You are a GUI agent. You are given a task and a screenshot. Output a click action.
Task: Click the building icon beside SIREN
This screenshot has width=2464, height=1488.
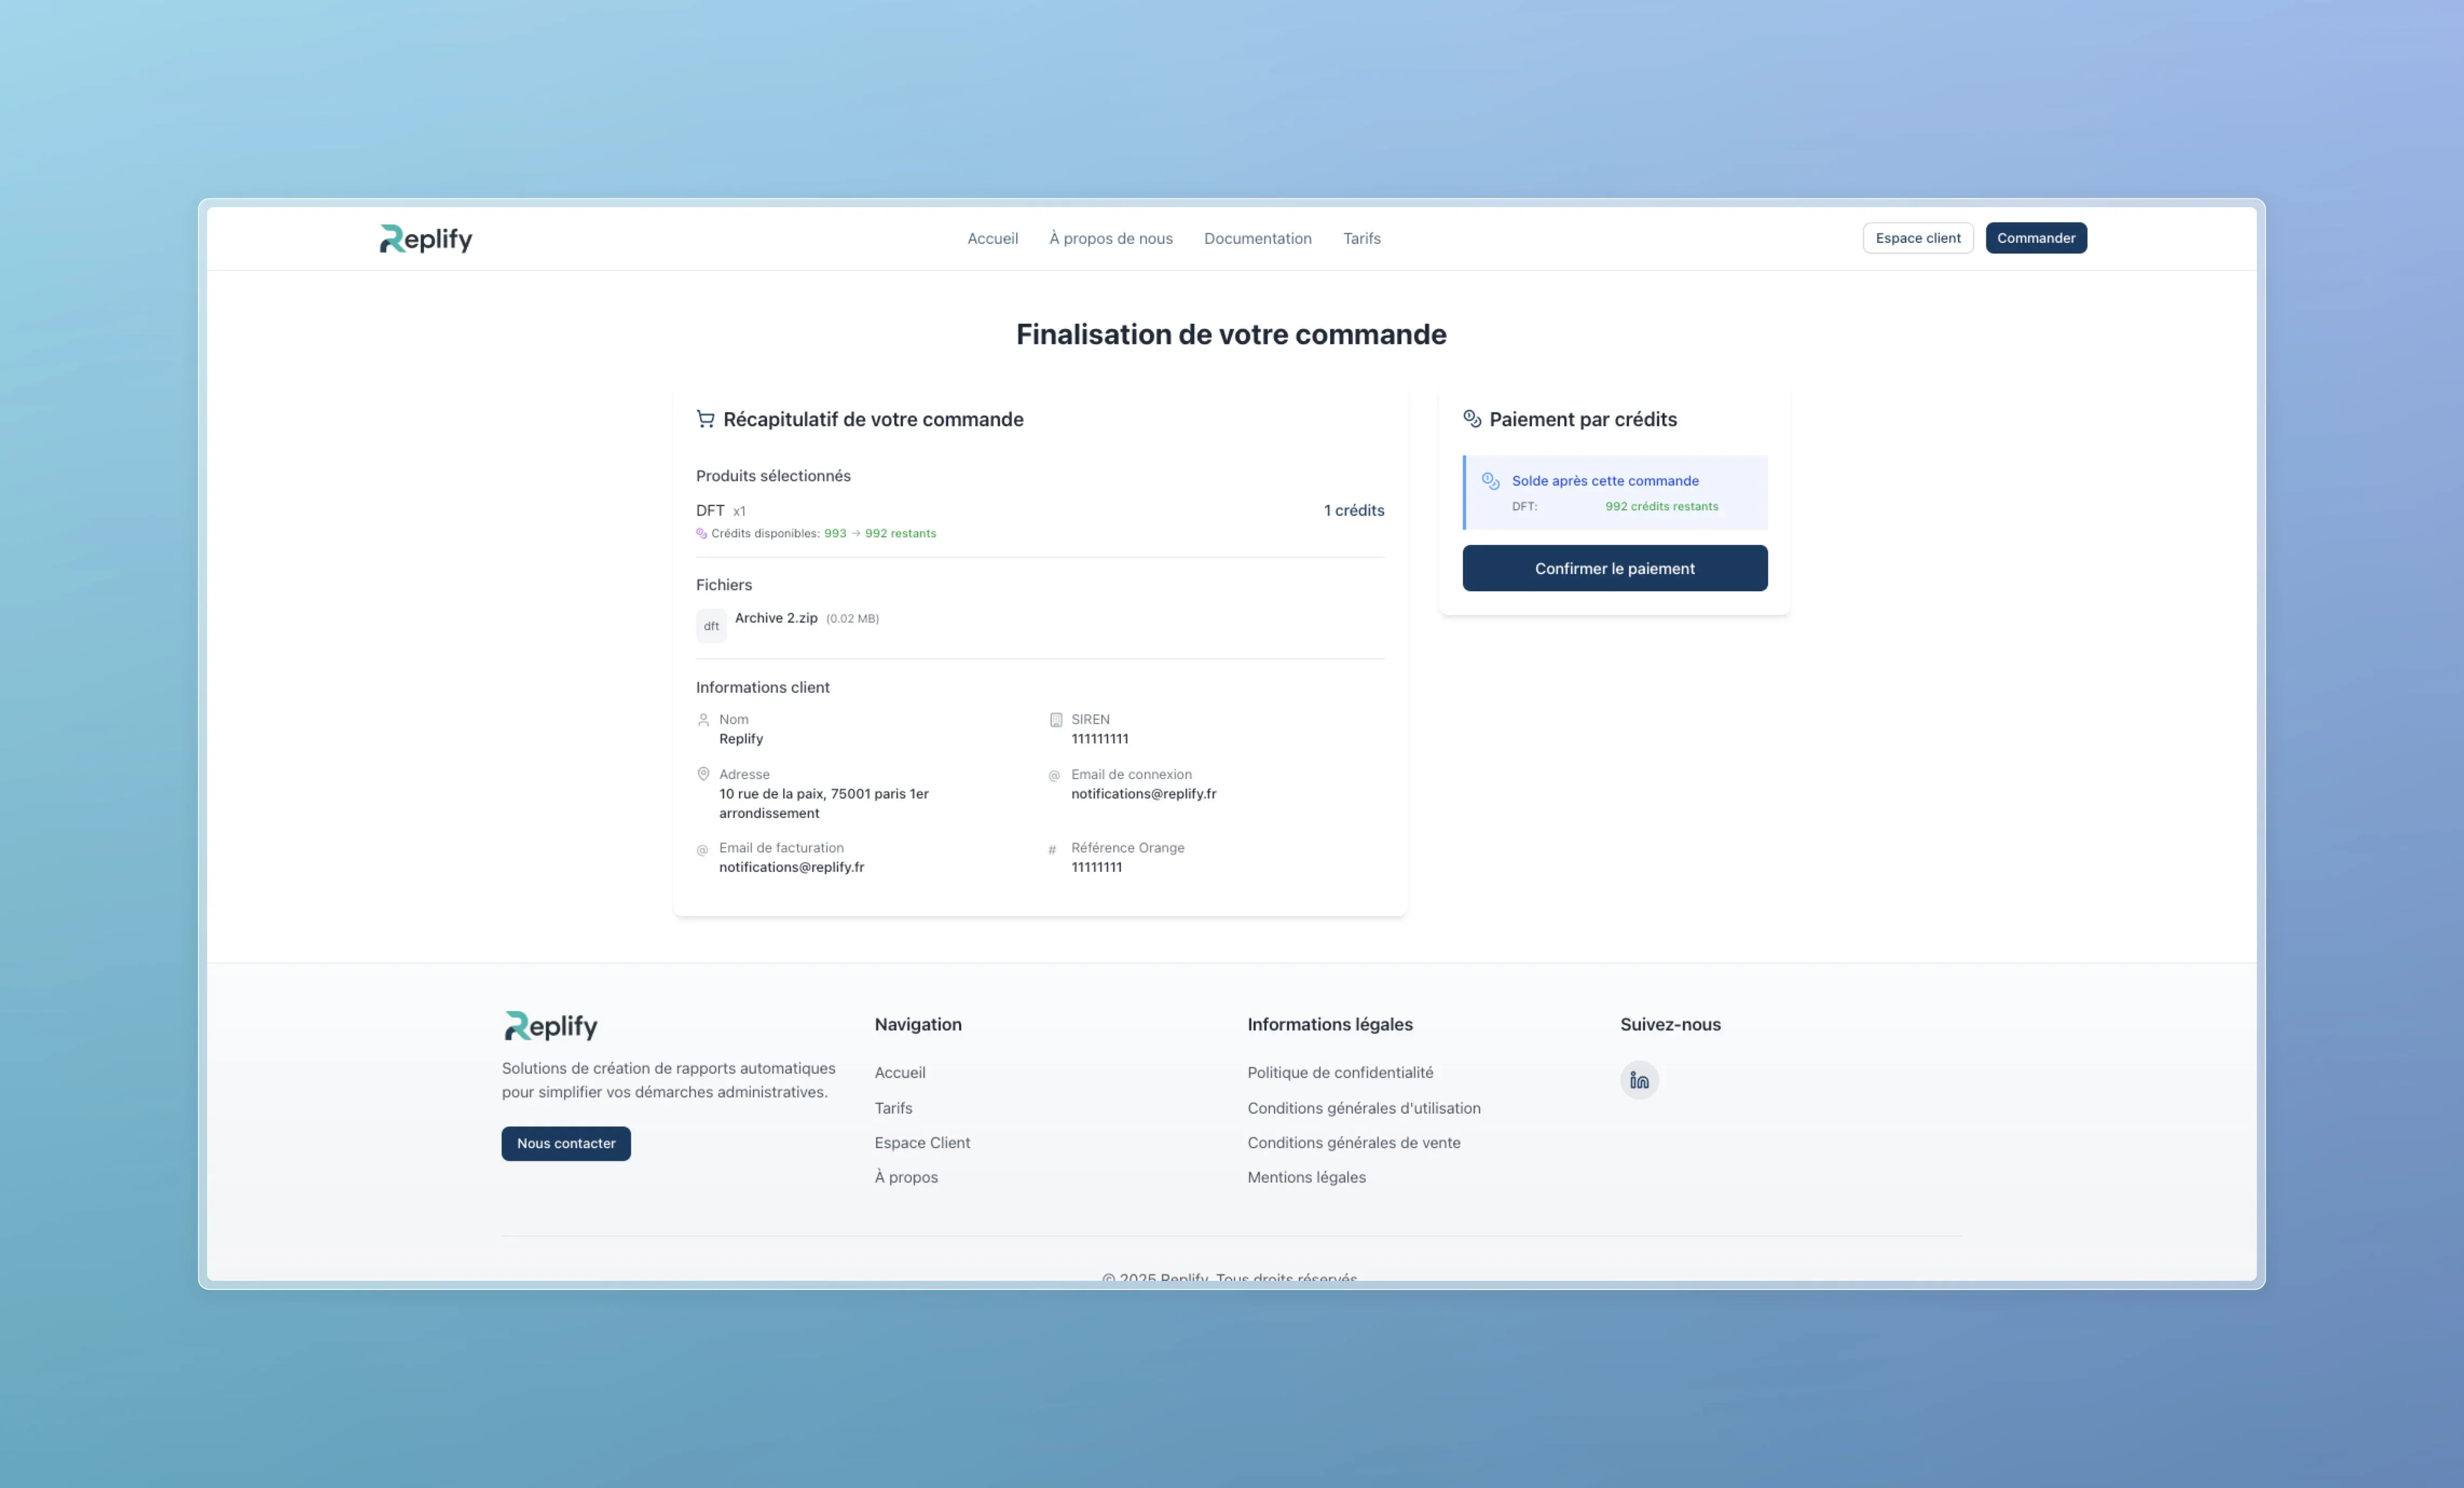click(1055, 720)
